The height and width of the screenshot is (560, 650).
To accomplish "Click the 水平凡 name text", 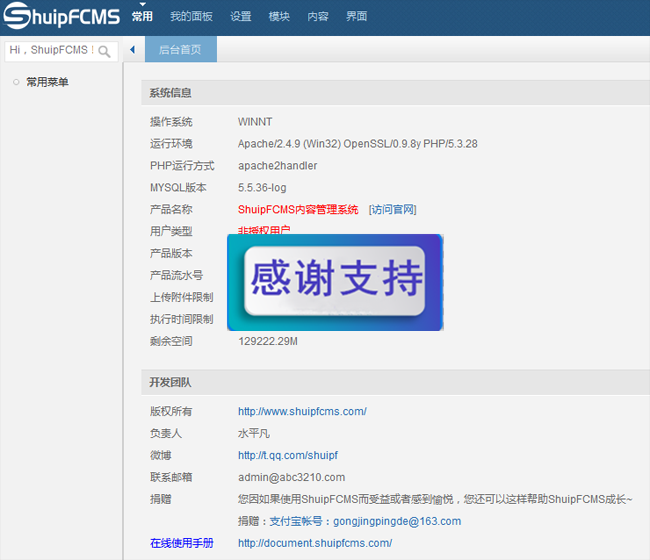I will pyautogui.click(x=254, y=433).
